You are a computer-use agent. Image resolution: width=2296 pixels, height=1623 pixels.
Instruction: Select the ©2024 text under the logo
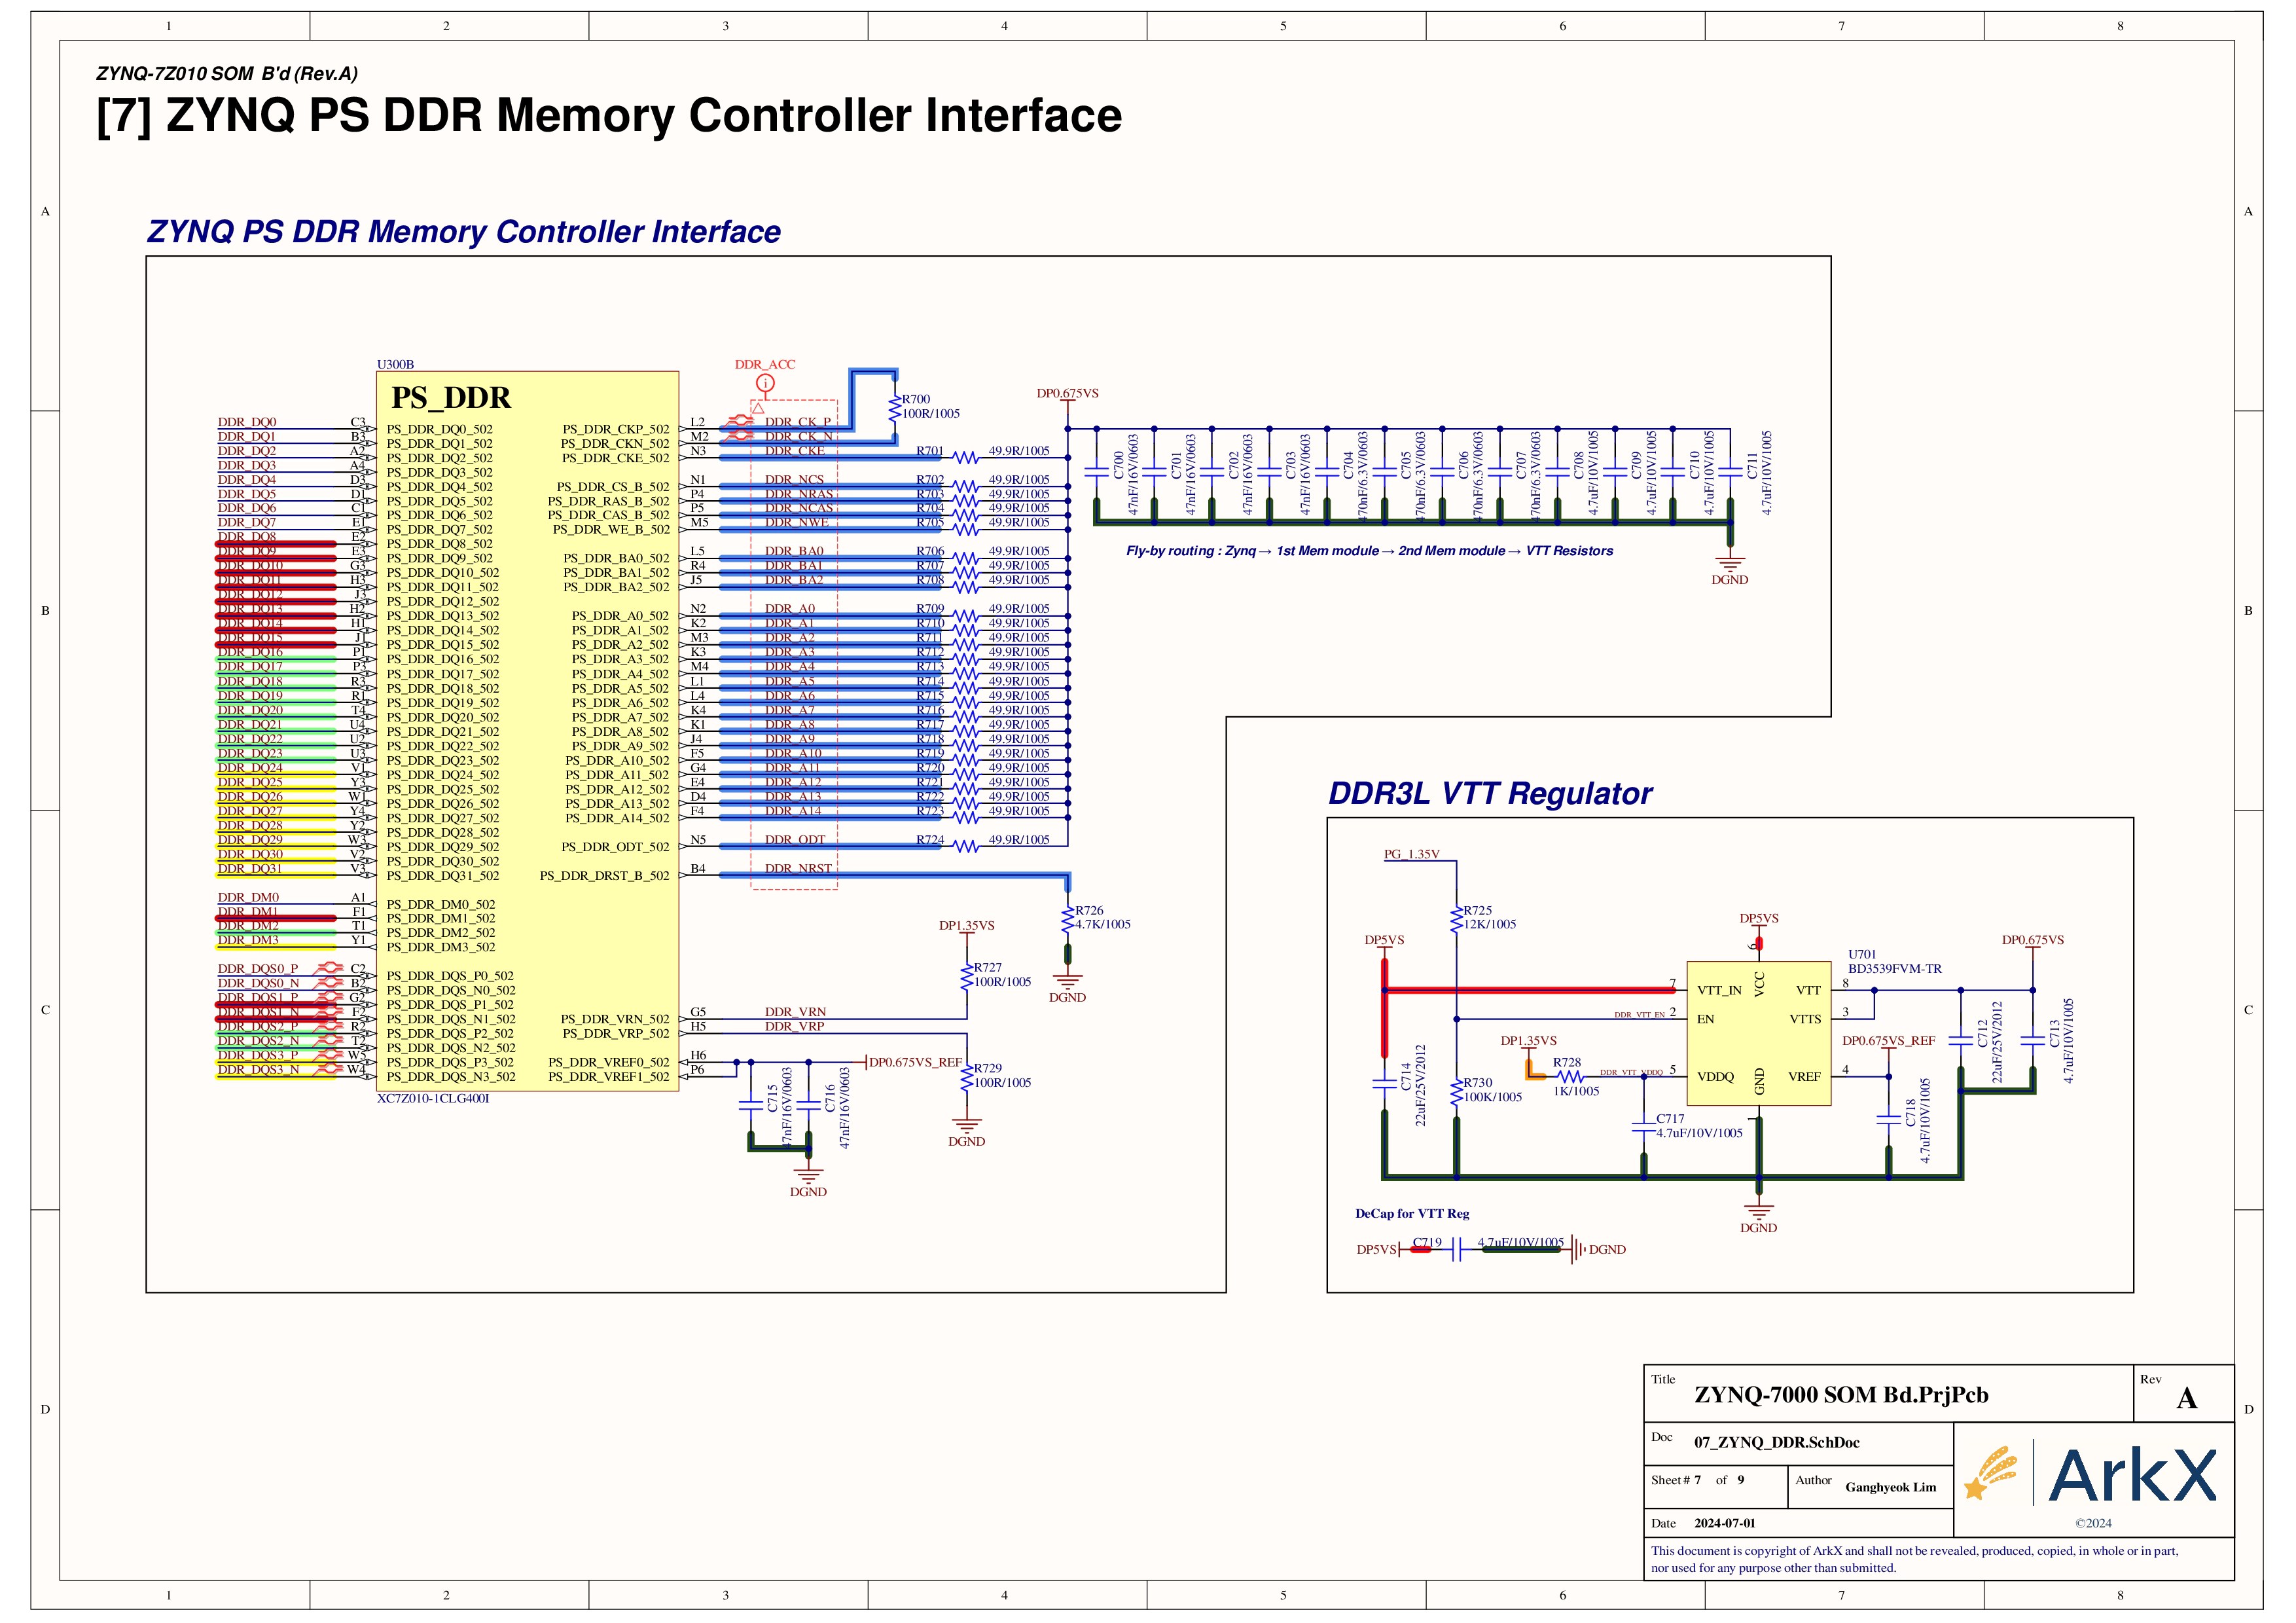pyautogui.click(x=2093, y=1524)
